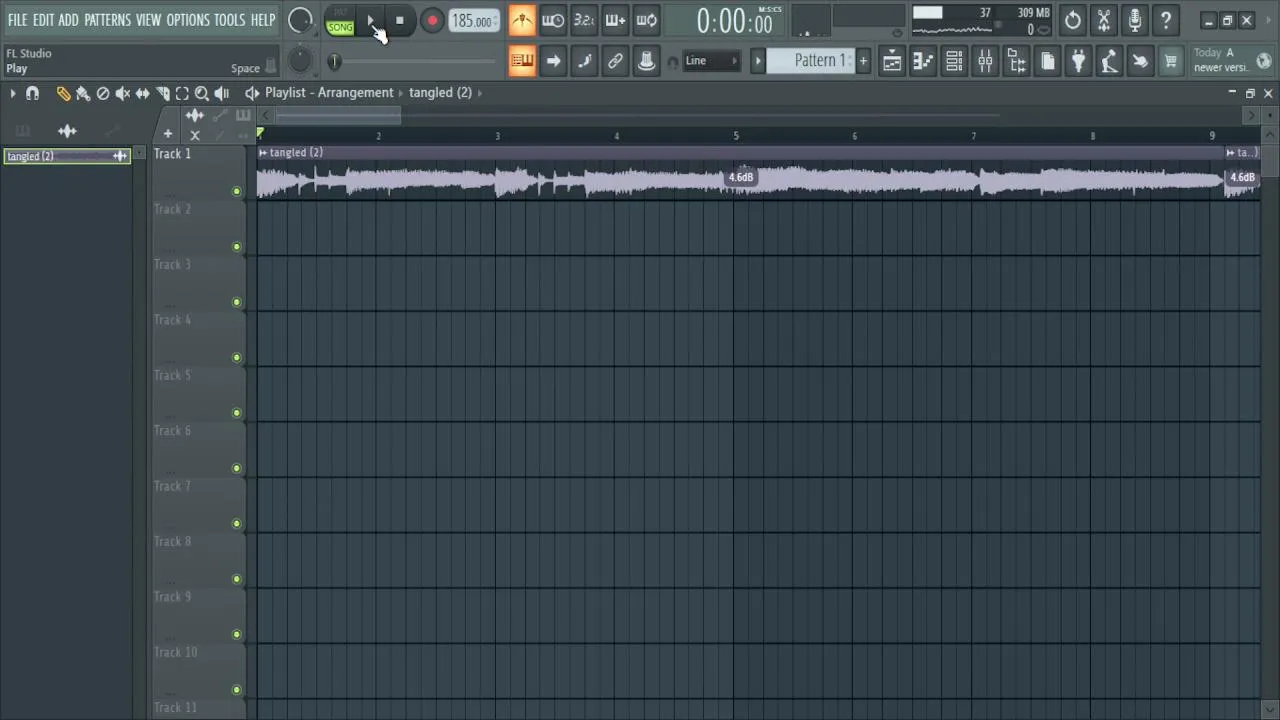1280x720 pixels.
Task: Toggle the step-edit arrow button
Action: (x=553, y=61)
